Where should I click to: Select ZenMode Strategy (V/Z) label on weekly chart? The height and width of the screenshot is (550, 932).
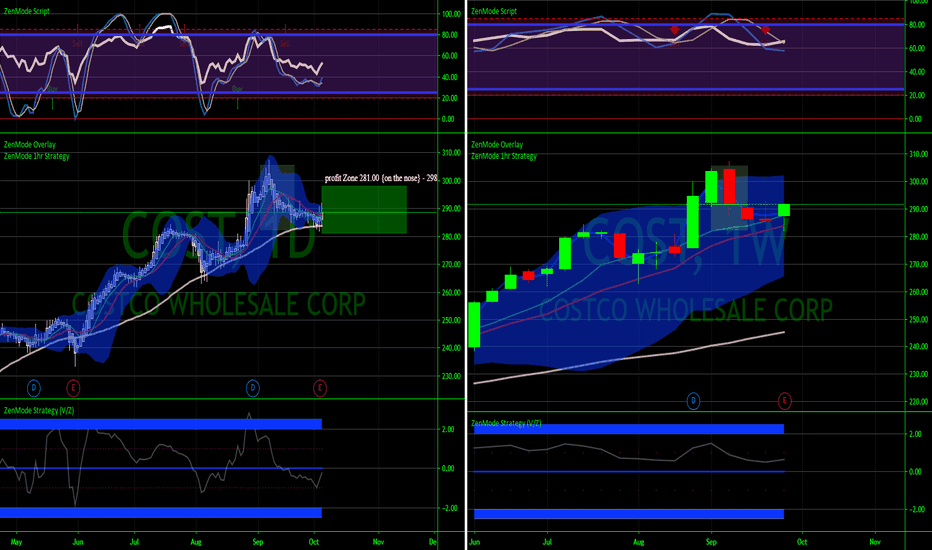point(506,423)
